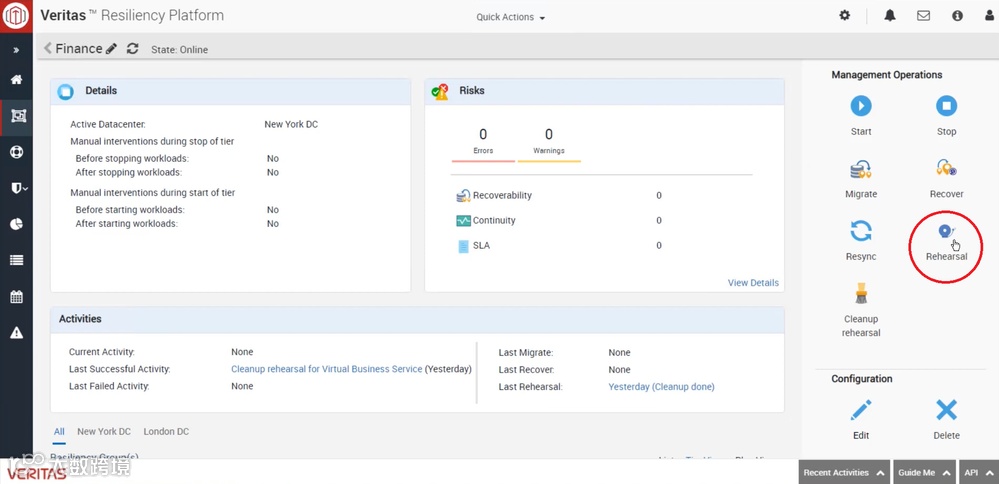The width and height of the screenshot is (999, 484).
Task: Open View Details in Risks panel
Action: tap(753, 283)
